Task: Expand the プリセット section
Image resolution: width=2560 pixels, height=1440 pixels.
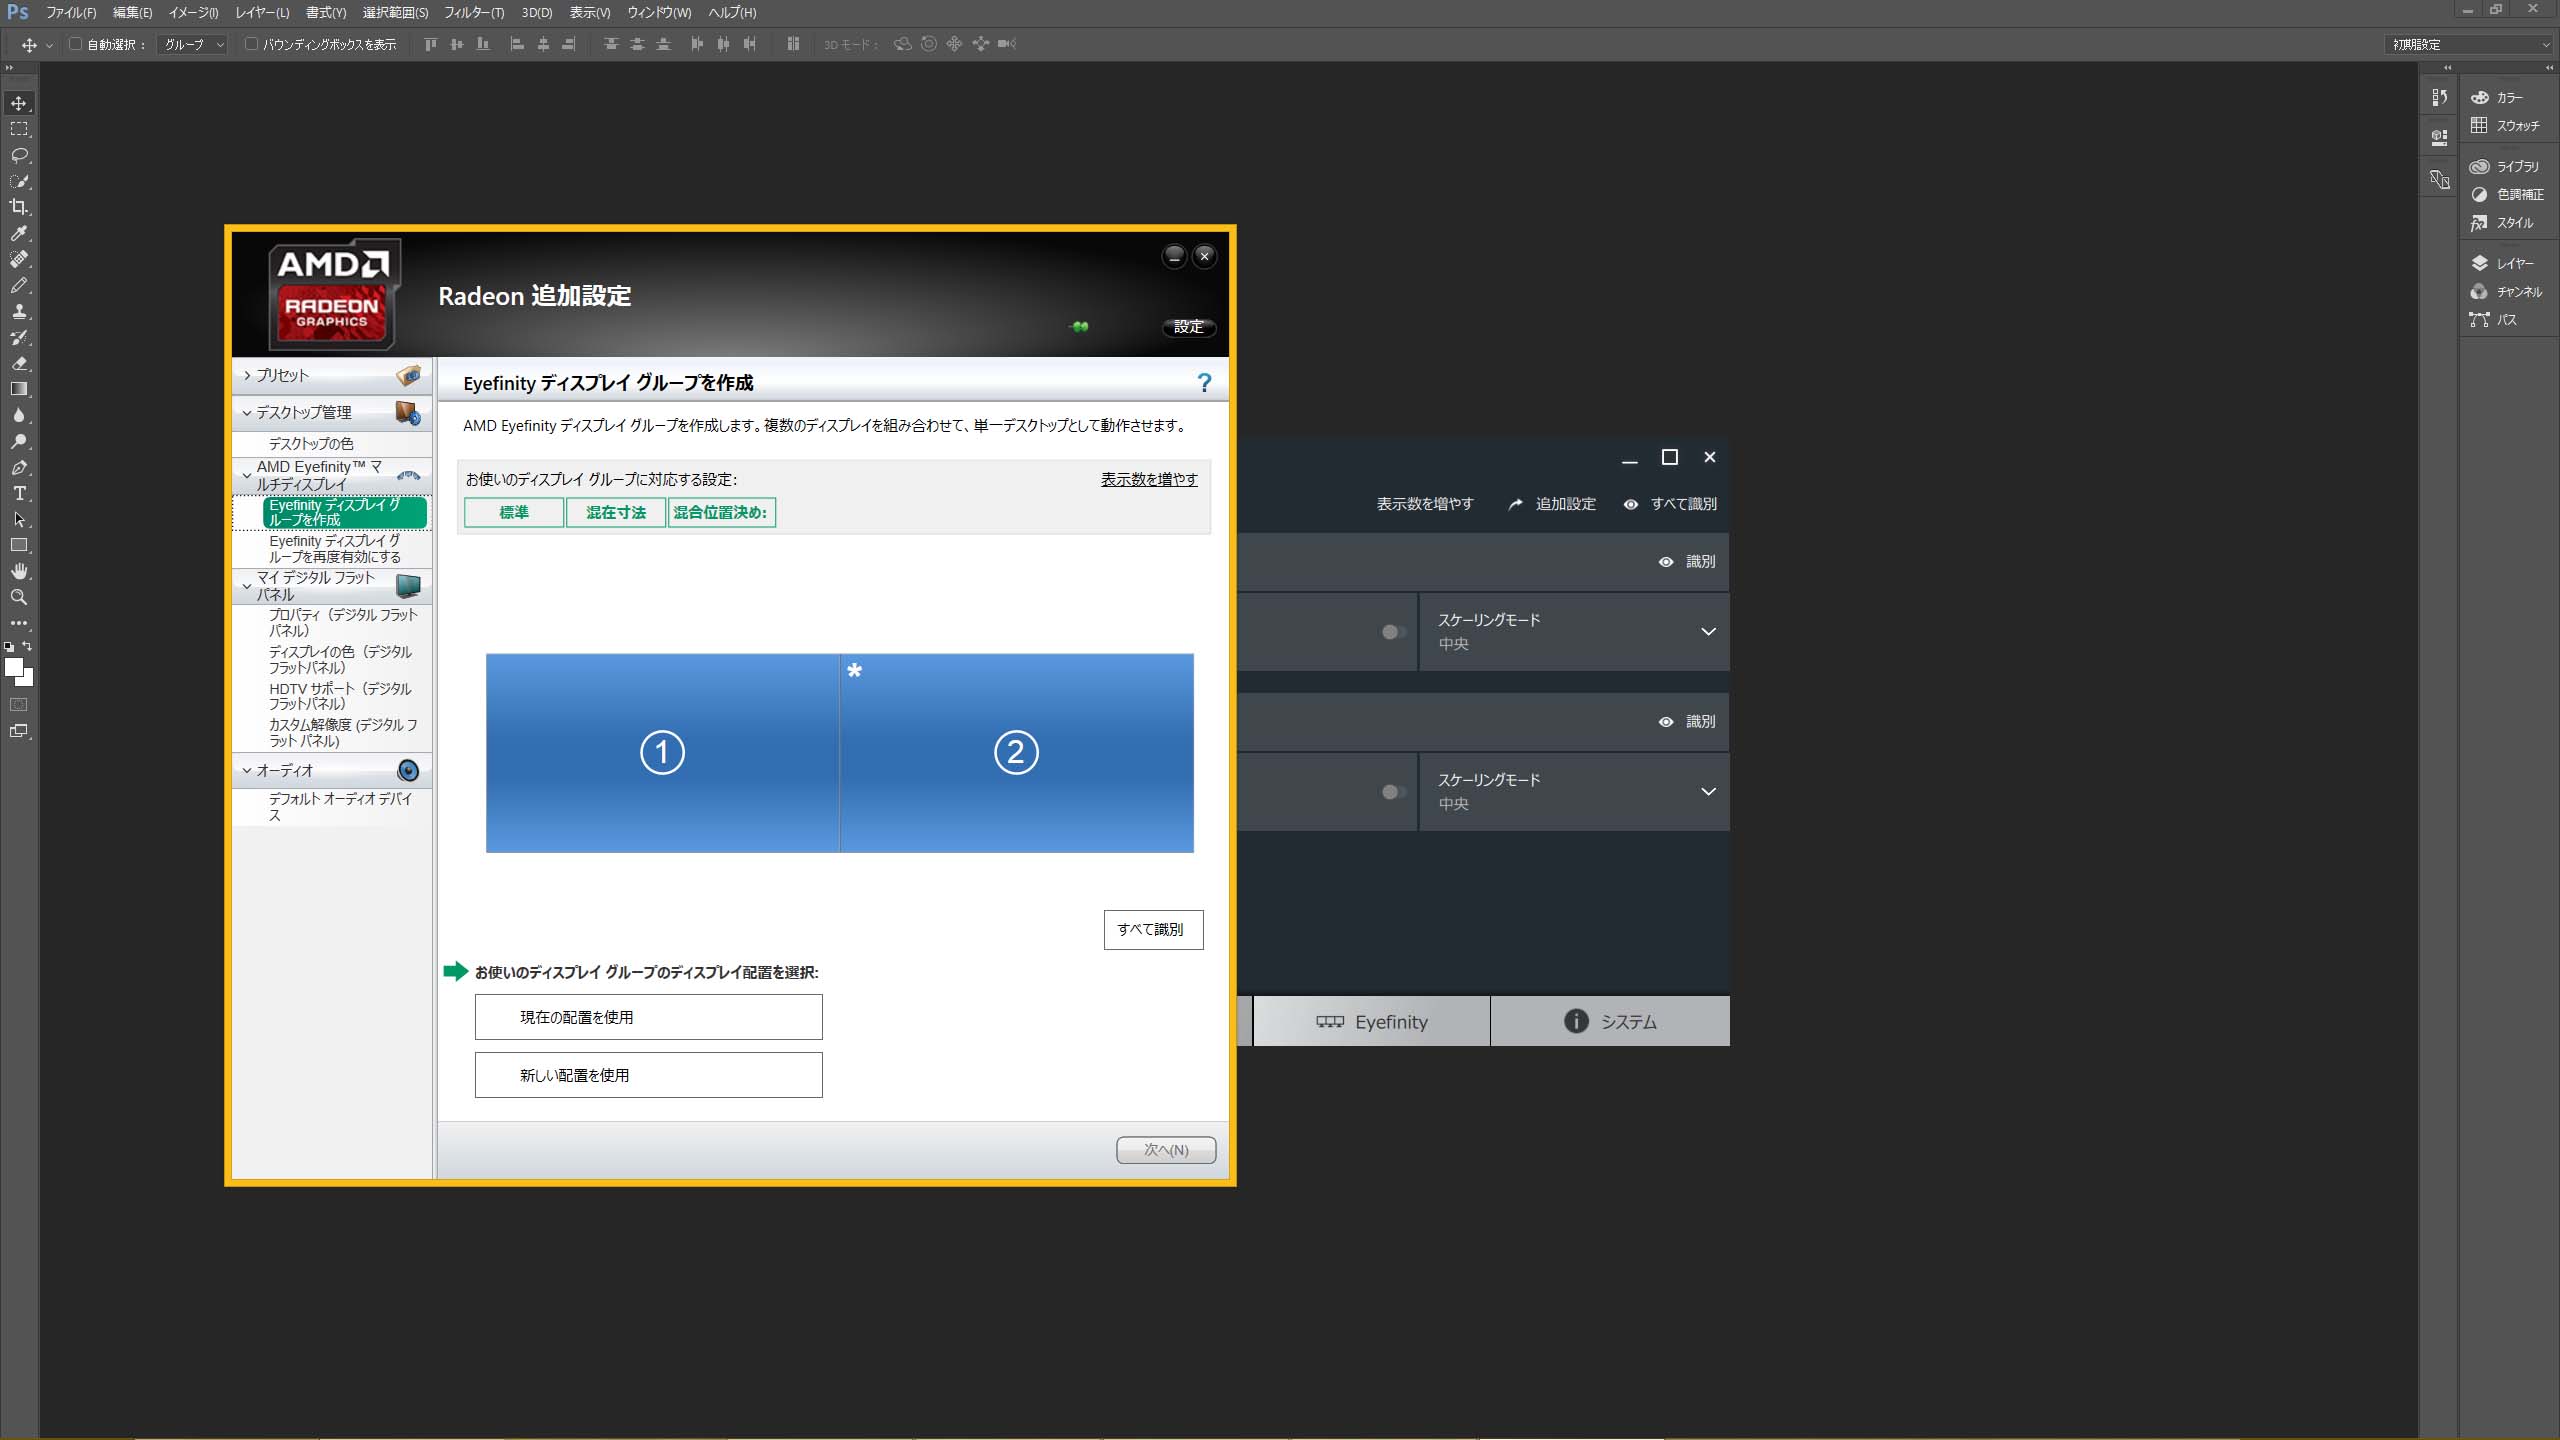Action: 332,375
